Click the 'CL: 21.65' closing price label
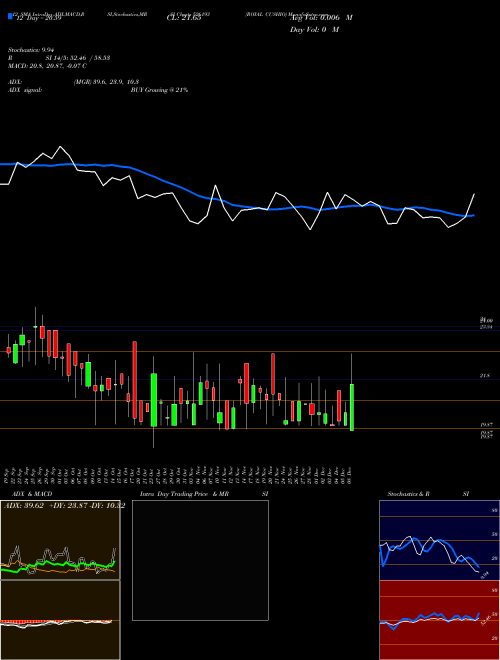This screenshot has height=660, width=500. [x=184, y=18]
